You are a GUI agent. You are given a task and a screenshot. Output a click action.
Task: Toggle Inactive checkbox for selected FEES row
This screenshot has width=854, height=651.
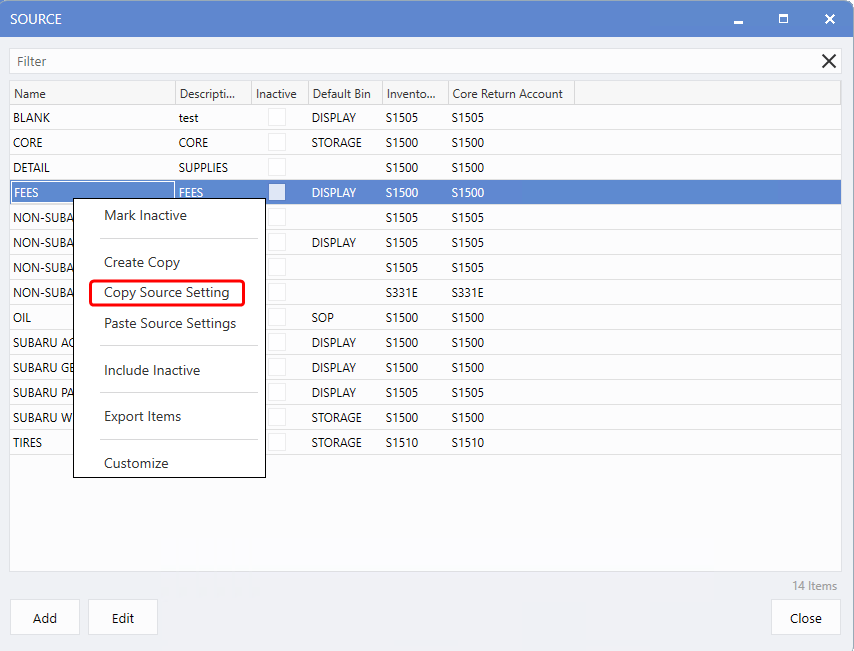[x=277, y=192]
